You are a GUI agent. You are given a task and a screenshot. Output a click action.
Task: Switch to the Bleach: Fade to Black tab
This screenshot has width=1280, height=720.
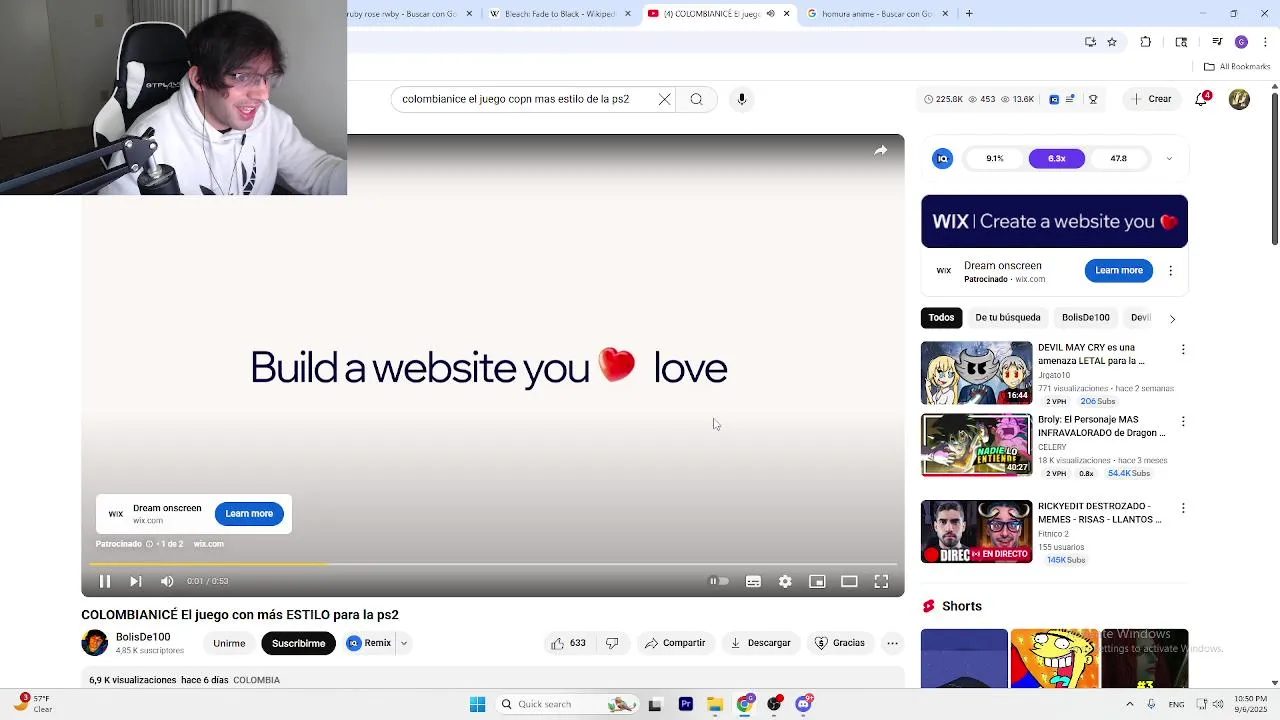pyautogui.click(x=560, y=14)
